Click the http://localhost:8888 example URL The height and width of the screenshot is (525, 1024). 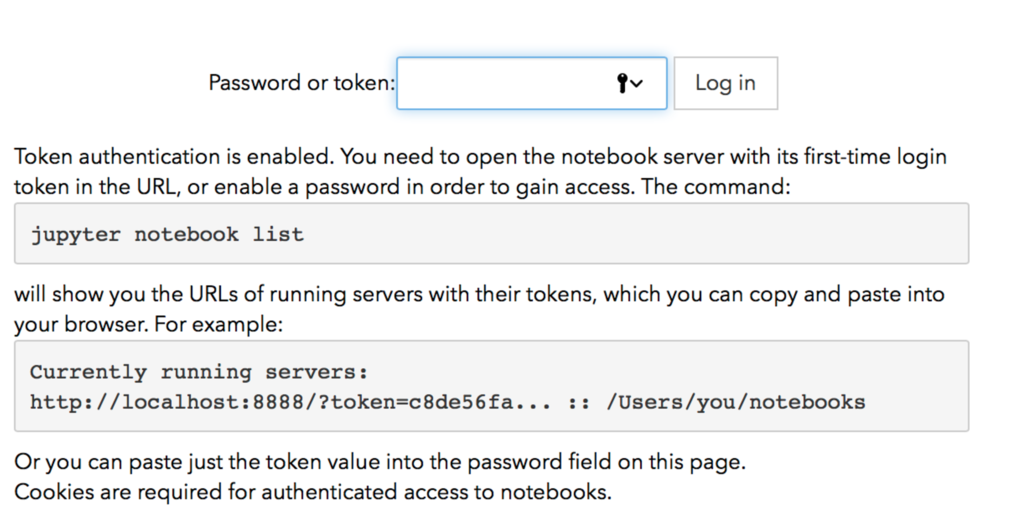(167, 402)
